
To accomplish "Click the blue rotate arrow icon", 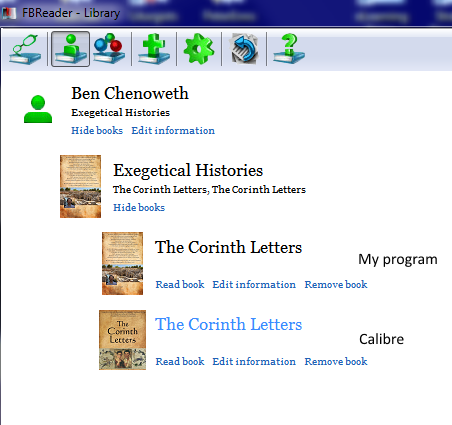I will (x=244, y=49).
